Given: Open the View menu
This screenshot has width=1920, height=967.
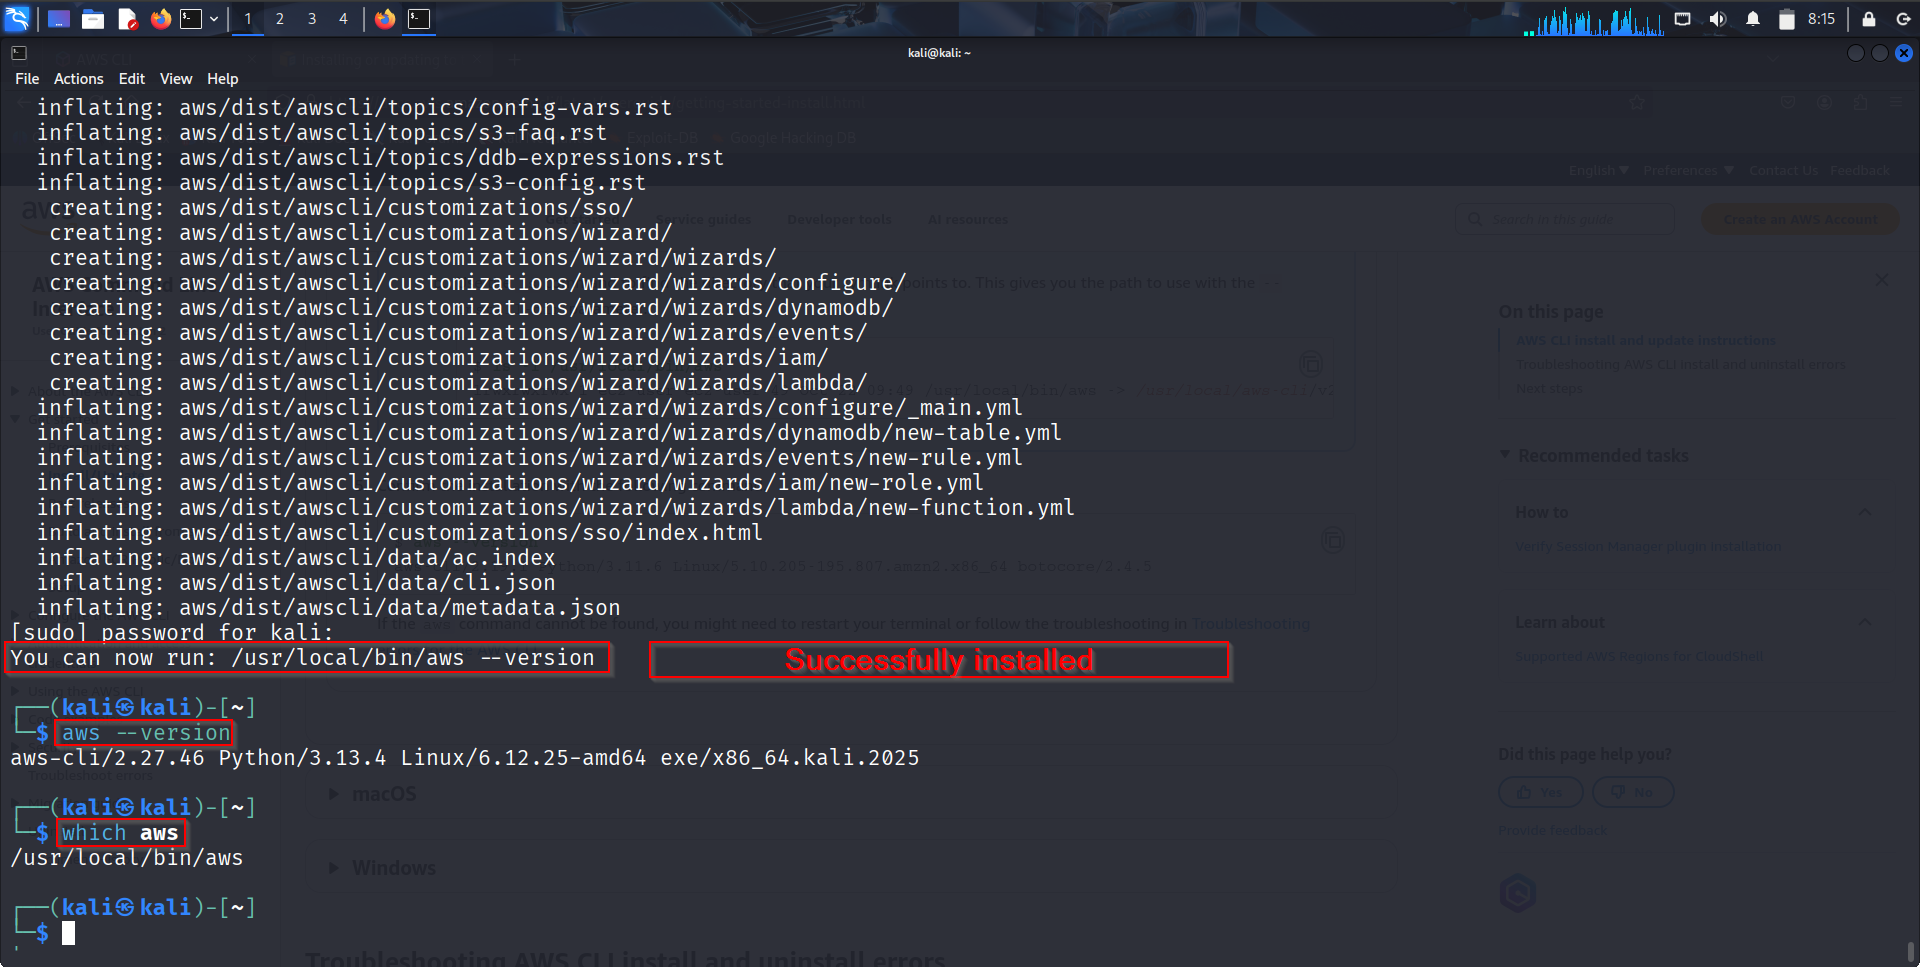Looking at the screenshot, I should coord(175,79).
